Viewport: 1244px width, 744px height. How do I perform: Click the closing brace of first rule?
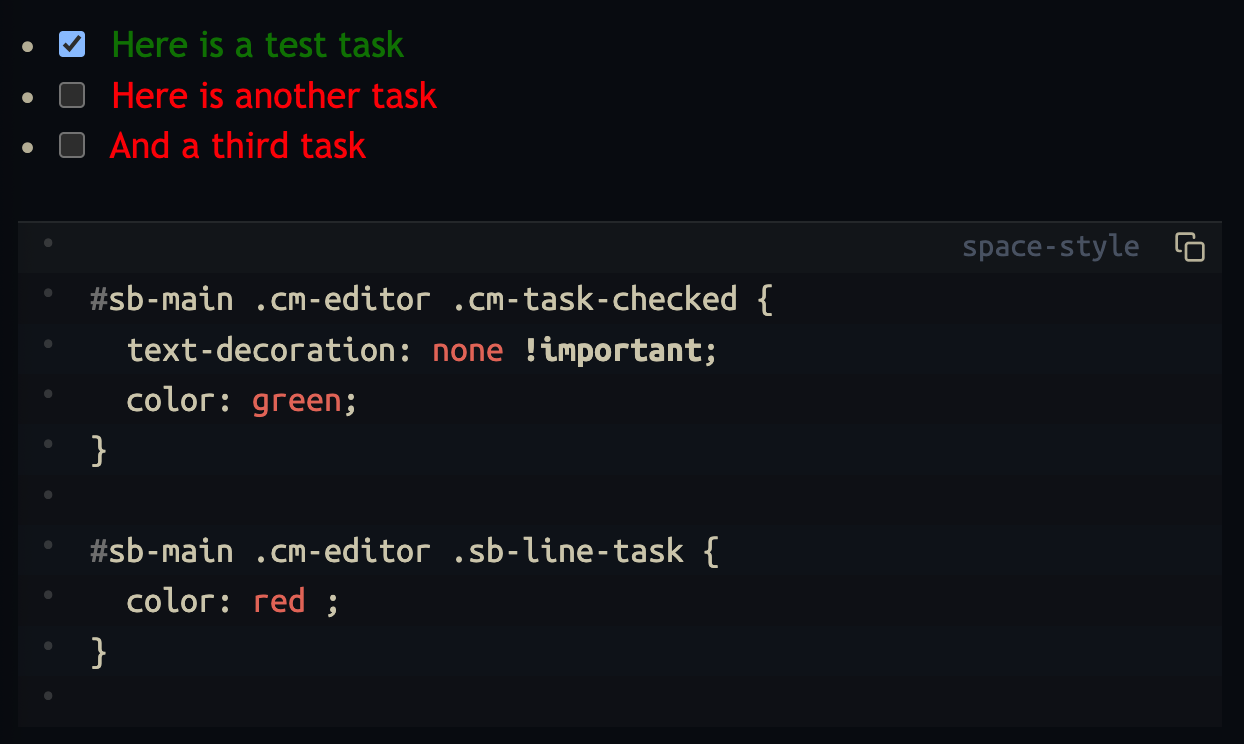point(98,451)
